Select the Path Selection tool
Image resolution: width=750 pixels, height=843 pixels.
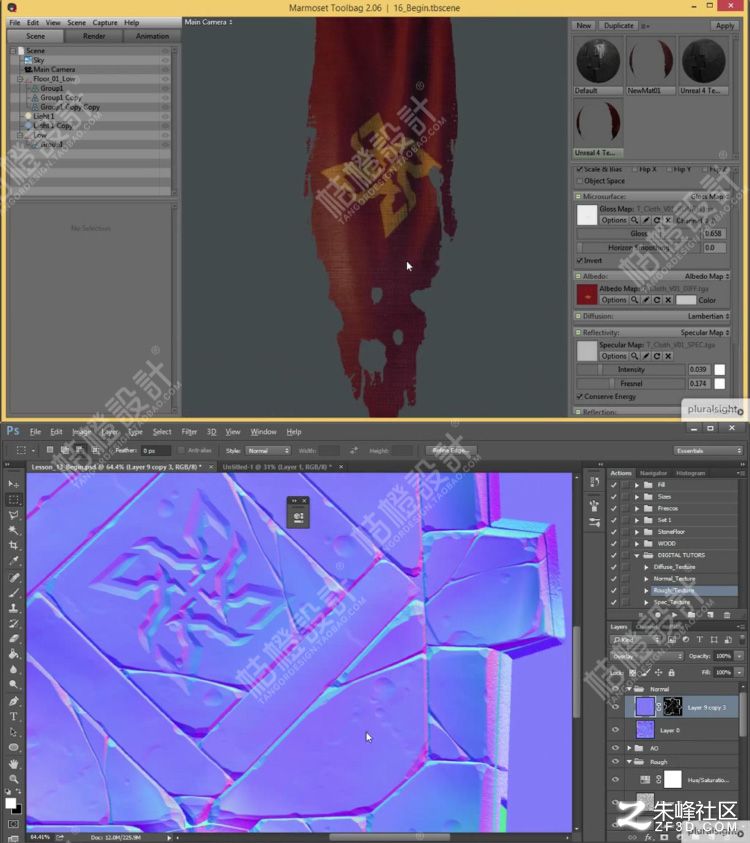(x=13, y=732)
